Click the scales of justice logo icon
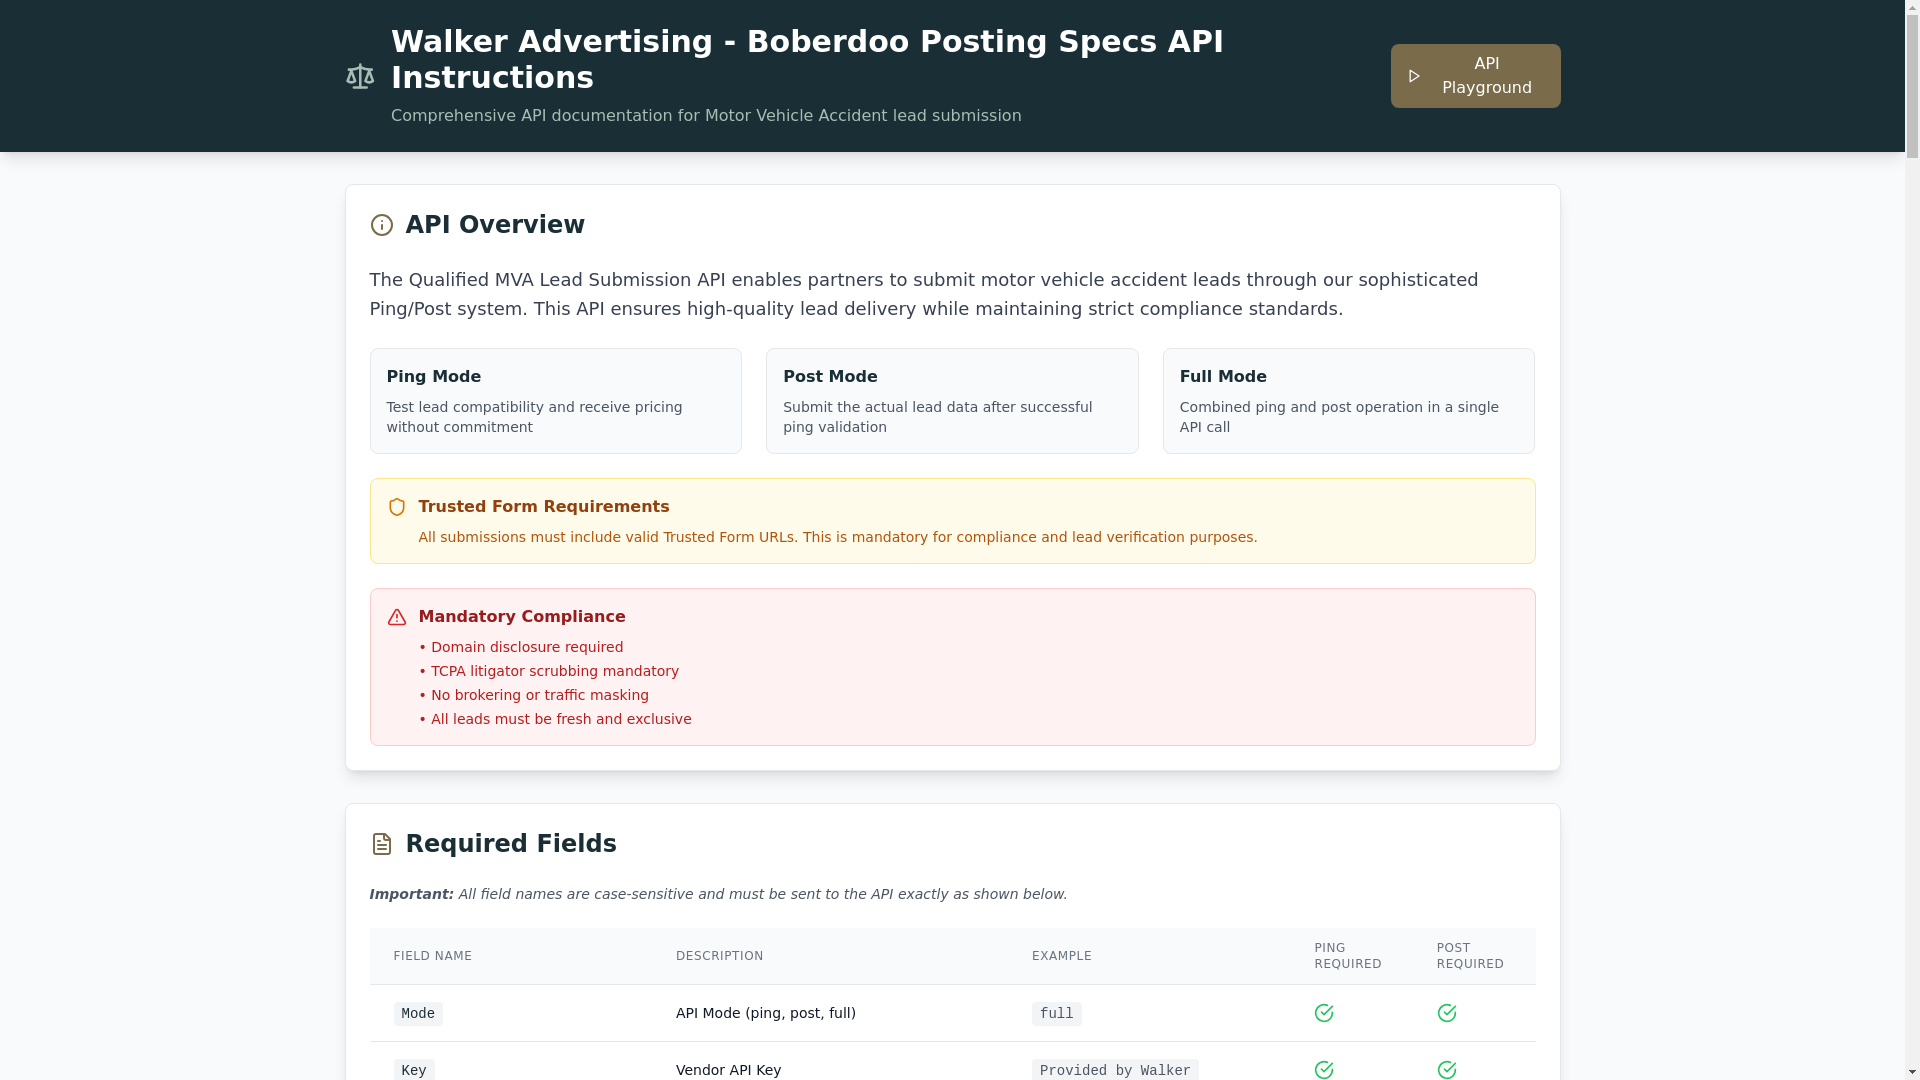The image size is (1920, 1080). pyautogui.click(x=360, y=76)
